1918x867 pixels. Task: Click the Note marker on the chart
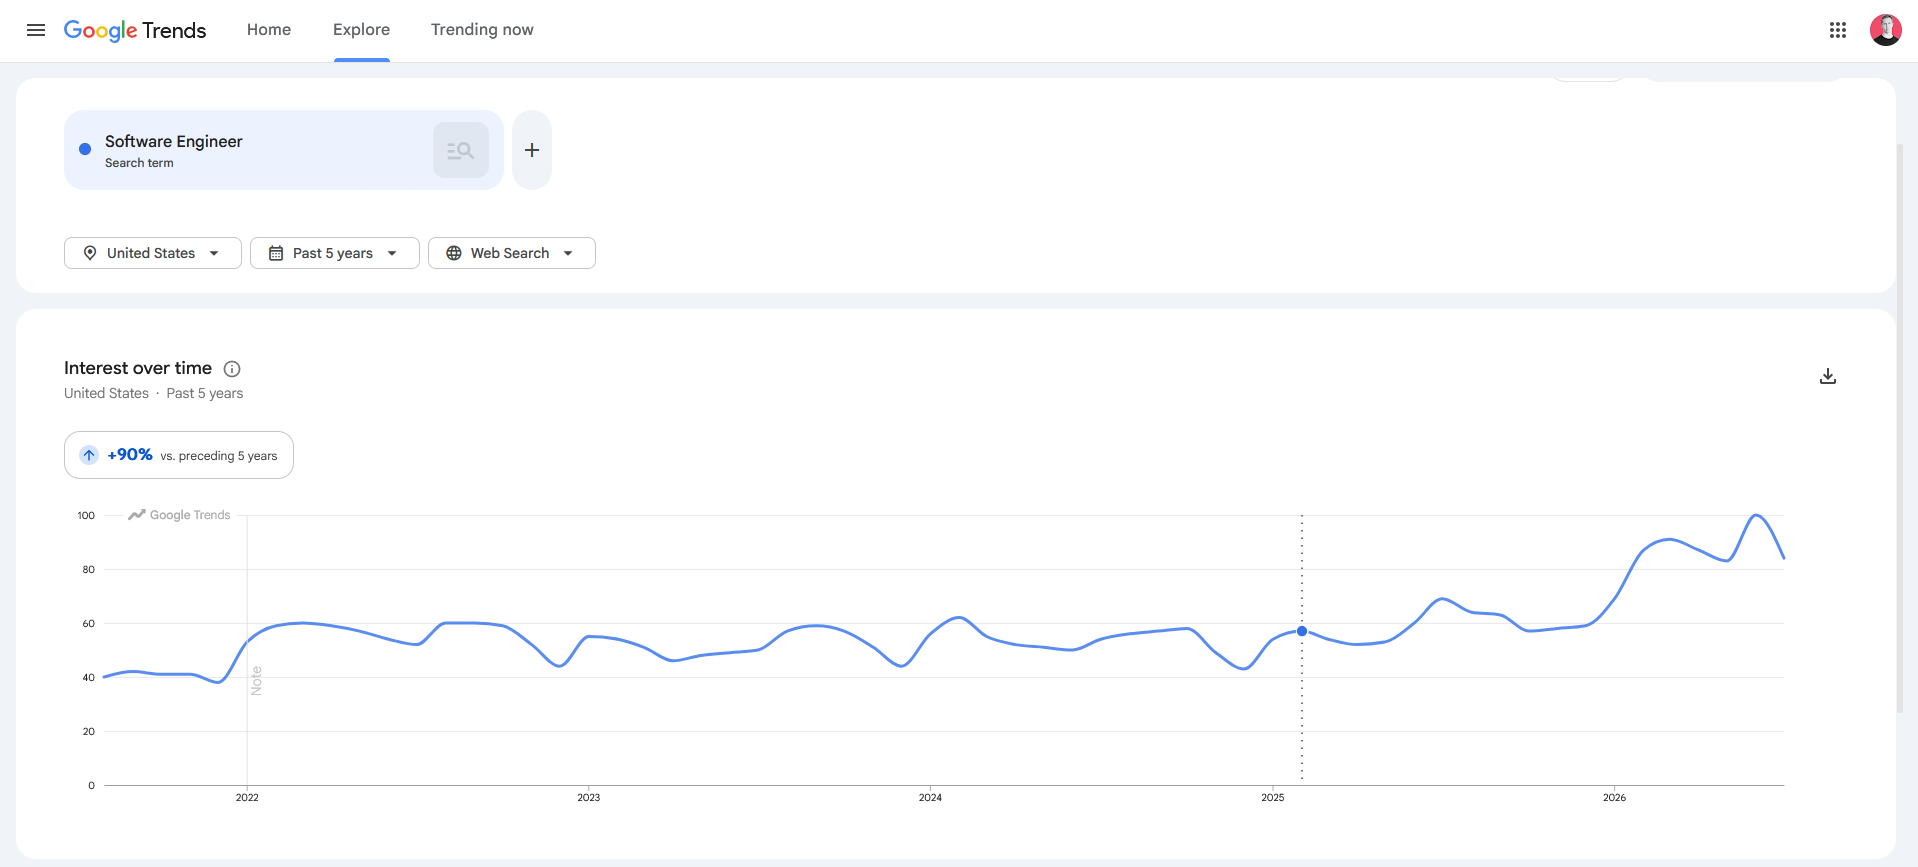click(256, 680)
